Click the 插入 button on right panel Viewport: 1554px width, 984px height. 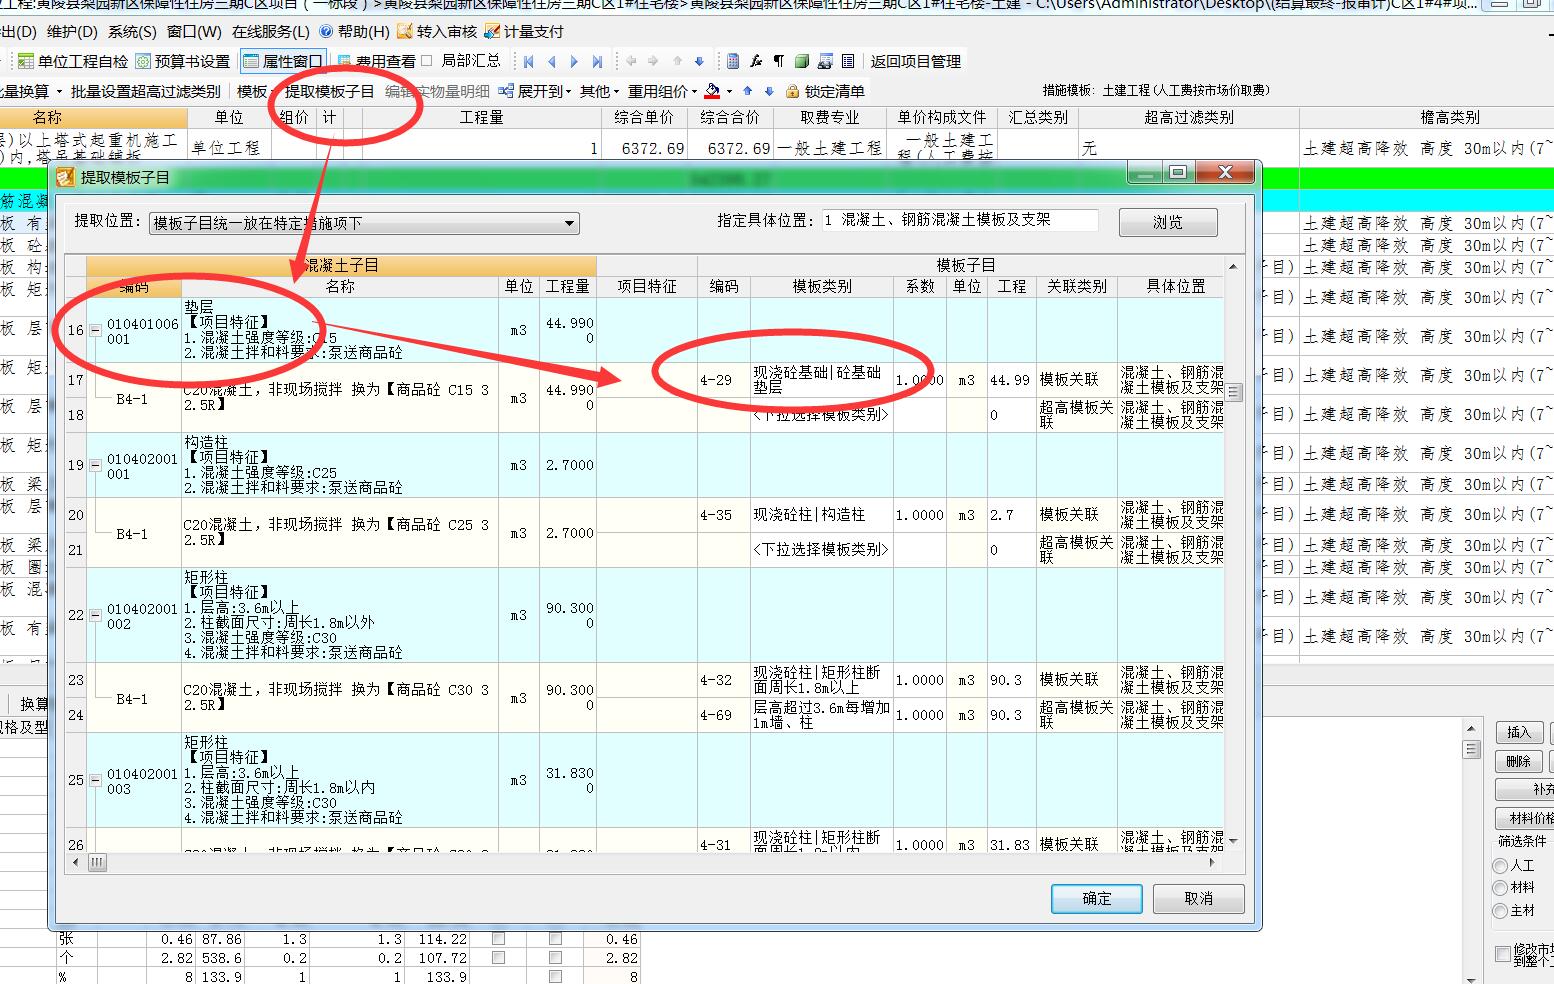[x=1519, y=732]
